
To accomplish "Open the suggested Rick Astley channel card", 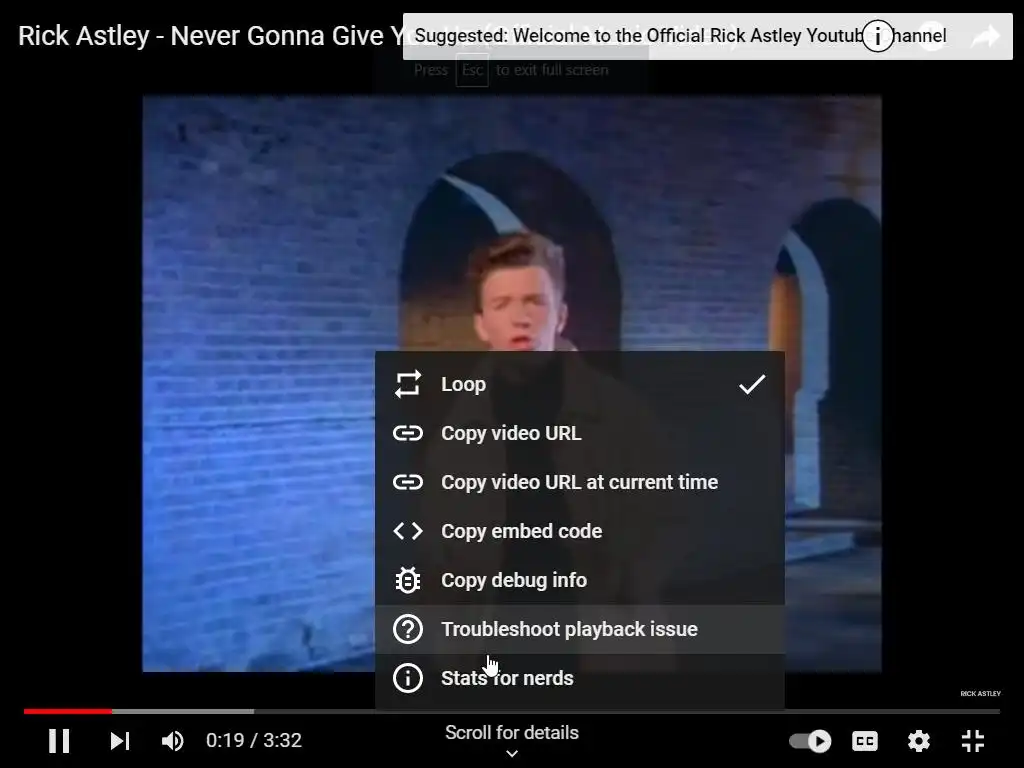I will [708, 37].
